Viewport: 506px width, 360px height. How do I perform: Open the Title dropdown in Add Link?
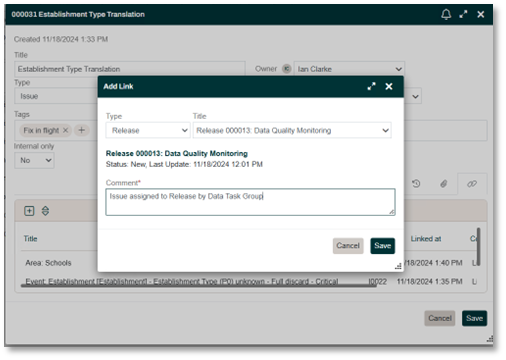pos(292,130)
